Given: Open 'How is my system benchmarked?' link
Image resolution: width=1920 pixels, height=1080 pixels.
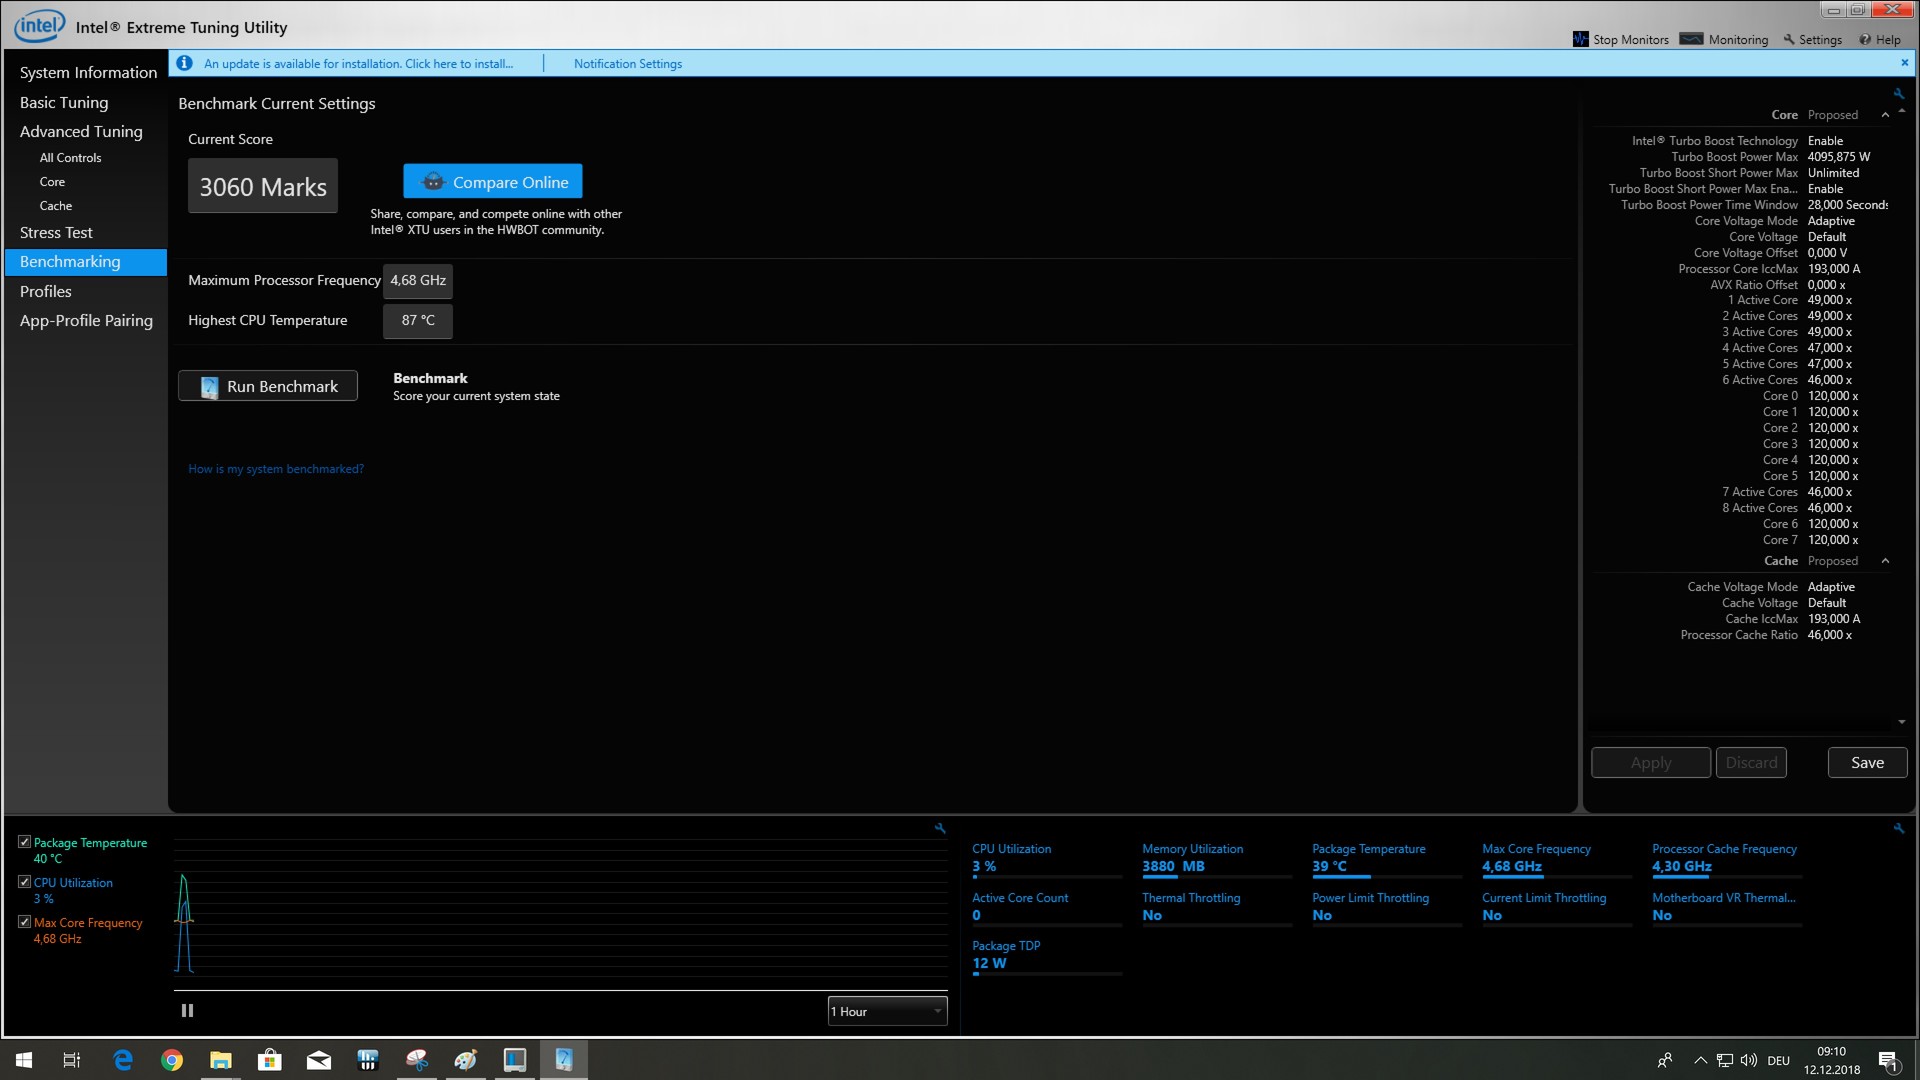Looking at the screenshot, I should tap(276, 469).
